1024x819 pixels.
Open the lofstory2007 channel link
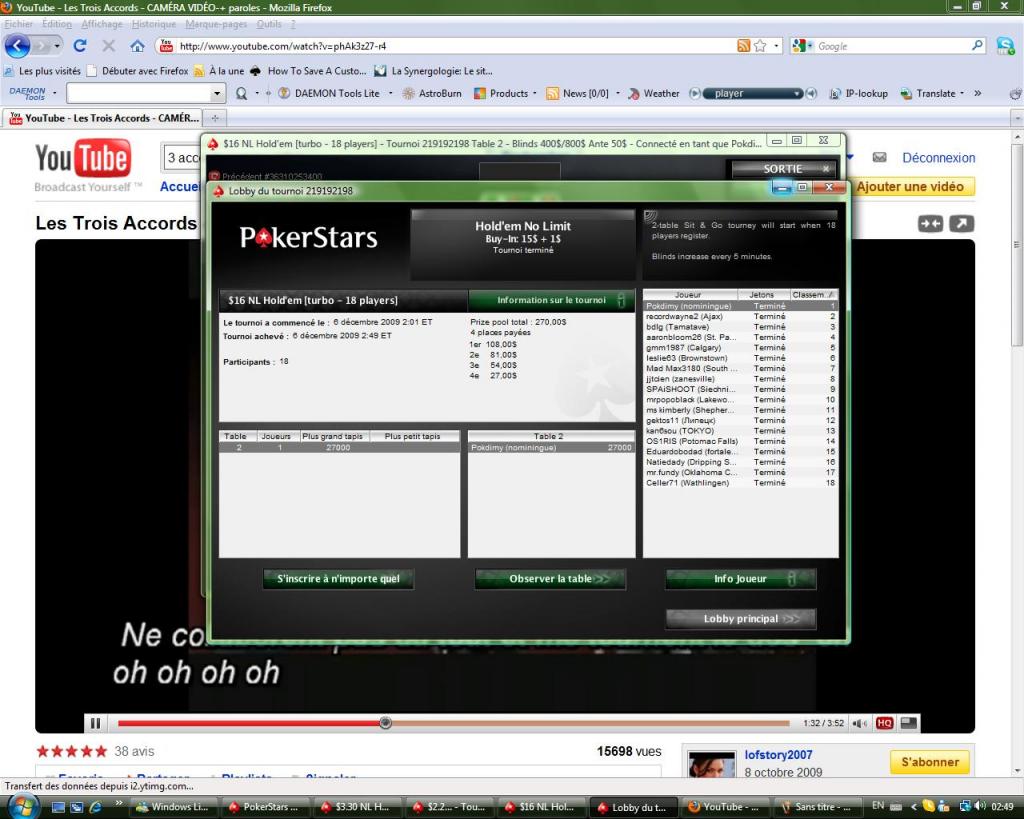pyautogui.click(x=778, y=755)
